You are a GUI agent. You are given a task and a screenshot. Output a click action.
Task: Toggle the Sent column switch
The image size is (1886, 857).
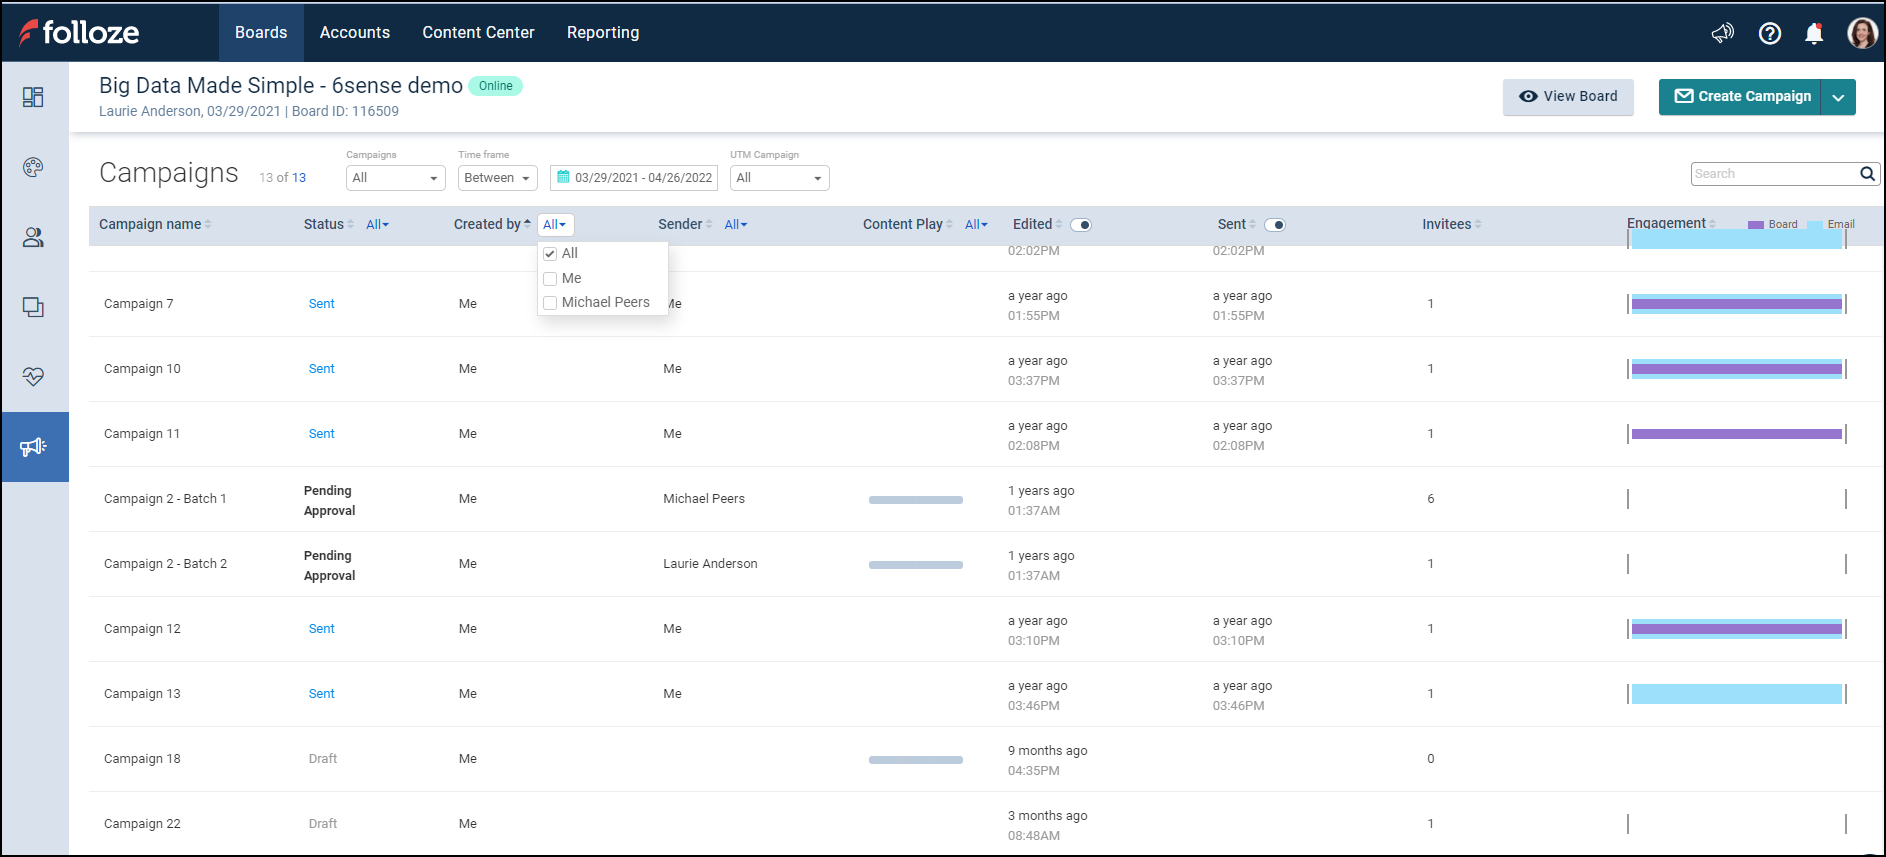pyautogui.click(x=1275, y=225)
